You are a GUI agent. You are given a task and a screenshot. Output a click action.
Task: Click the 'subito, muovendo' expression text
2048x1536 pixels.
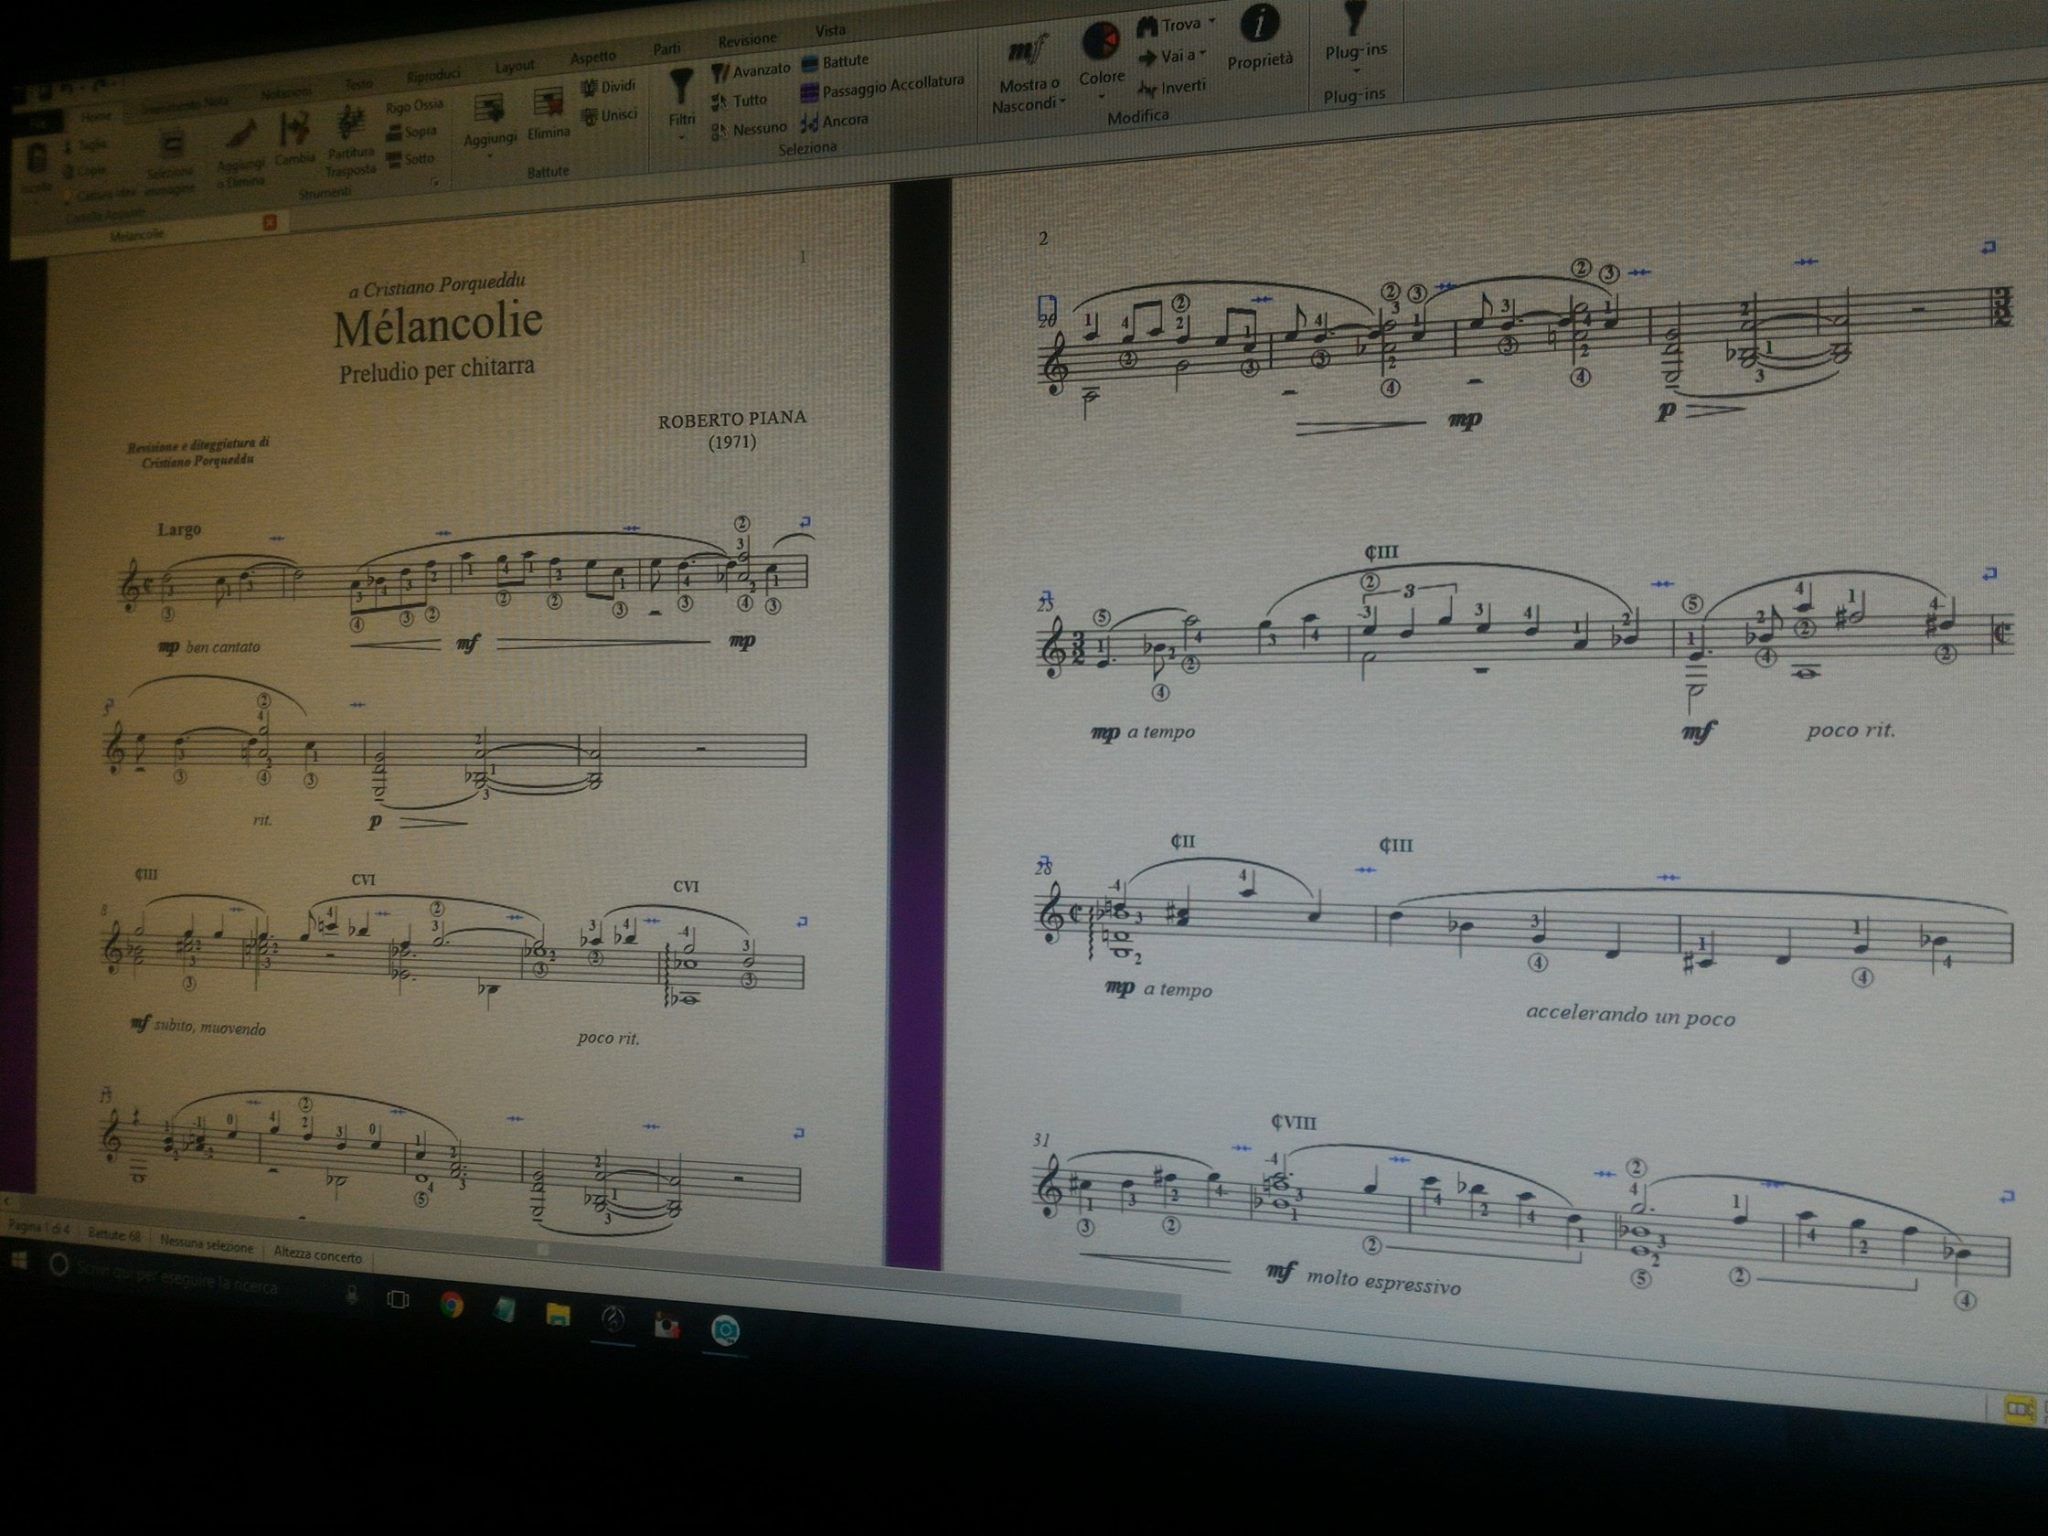point(210,1027)
